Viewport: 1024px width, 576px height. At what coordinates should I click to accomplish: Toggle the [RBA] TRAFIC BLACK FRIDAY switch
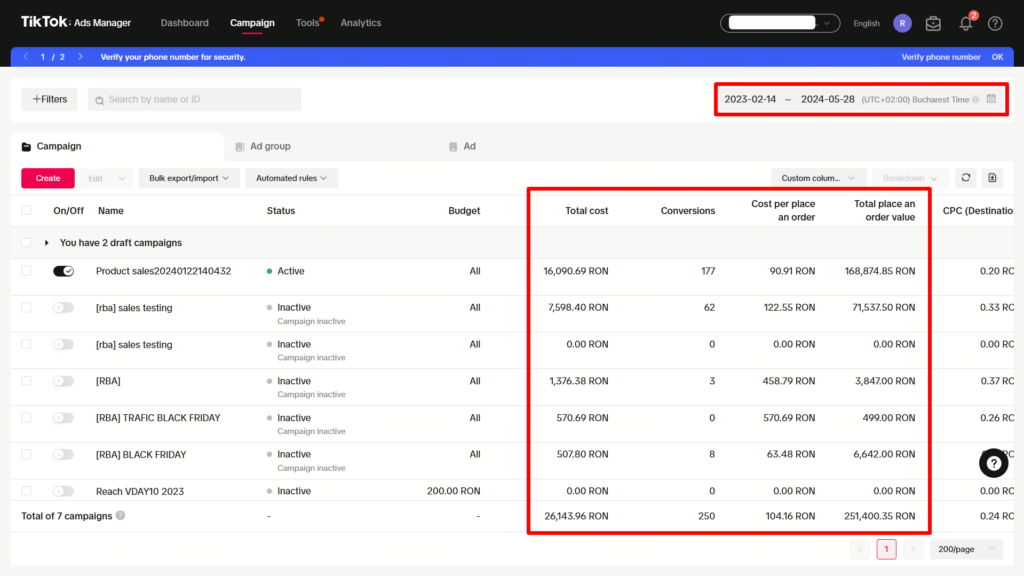63,417
